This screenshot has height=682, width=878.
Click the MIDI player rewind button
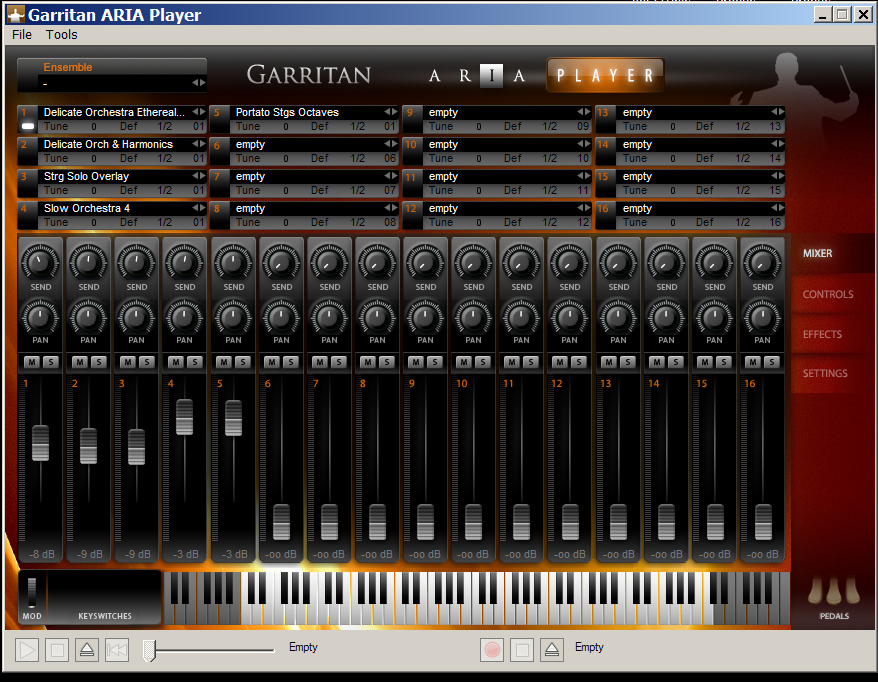click(117, 650)
